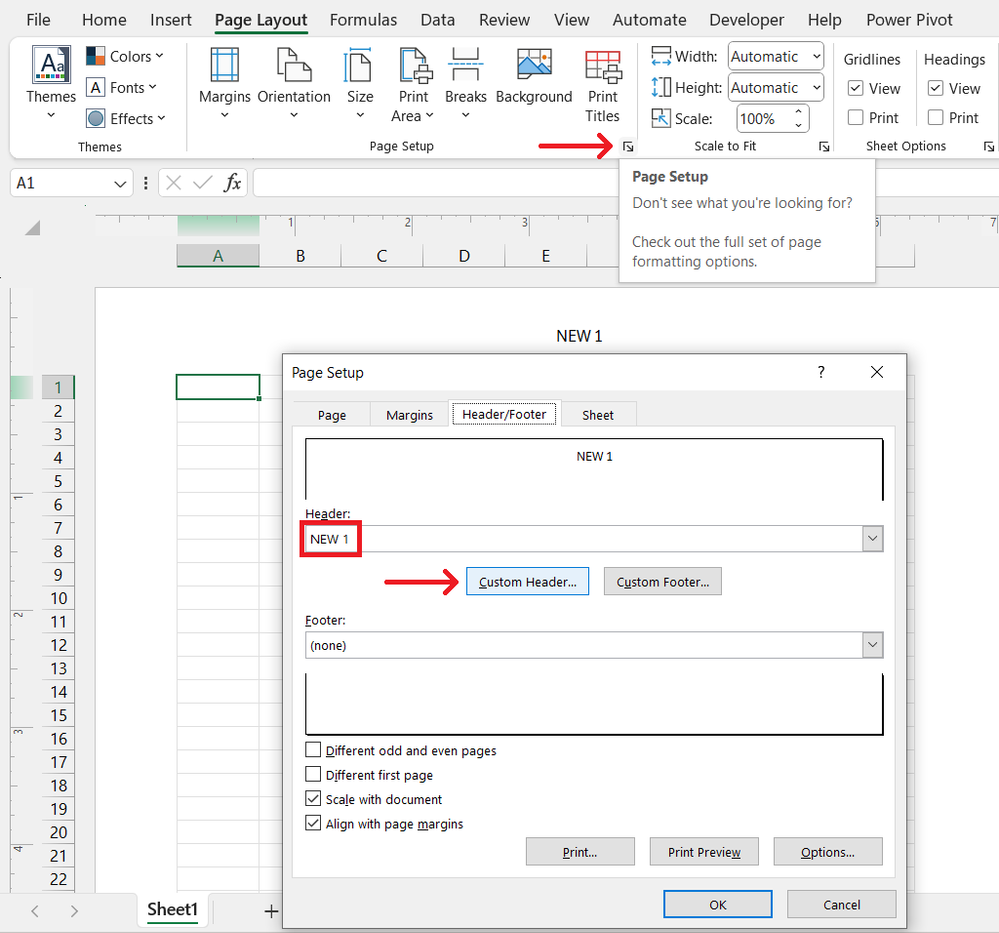The height and width of the screenshot is (933, 999).
Task: Click the Sheet Options dialog launcher
Action: (988, 147)
